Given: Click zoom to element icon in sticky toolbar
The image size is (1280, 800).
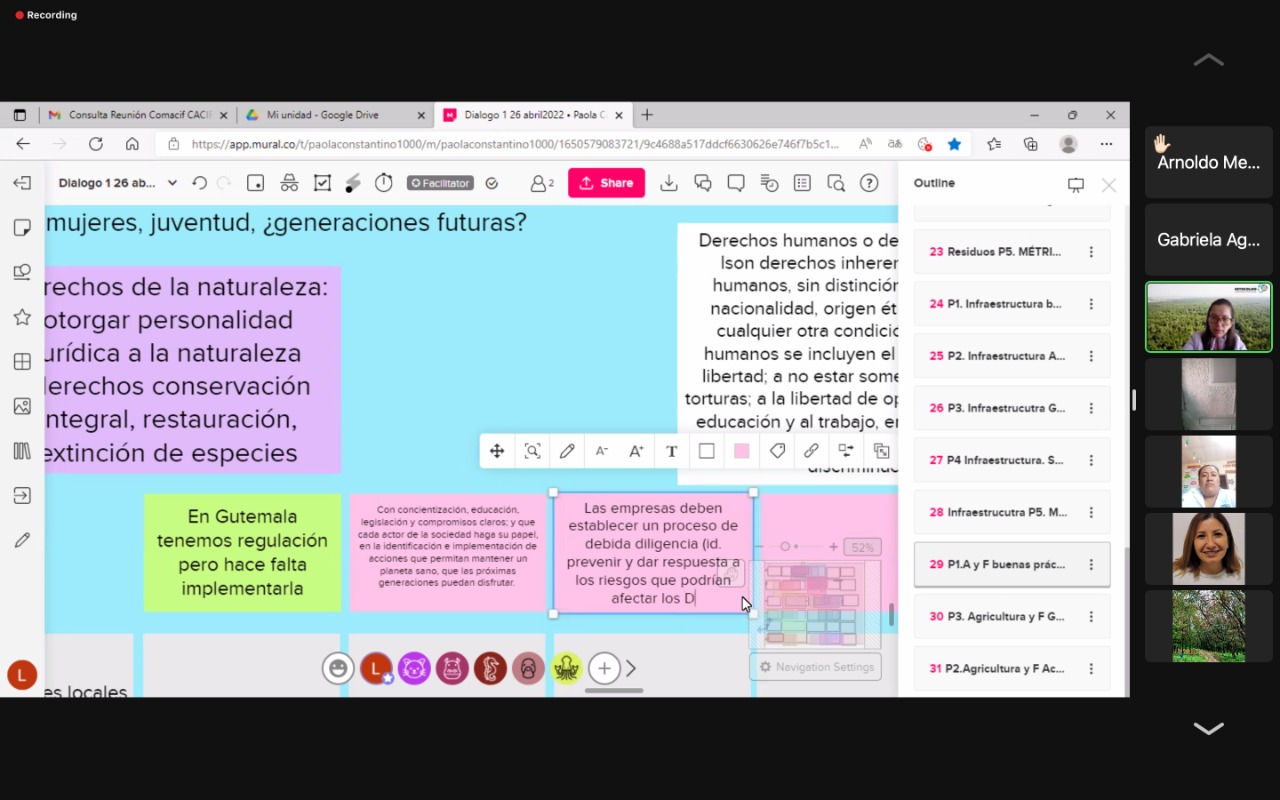Looking at the screenshot, I should pyautogui.click(x=532, y=451).
